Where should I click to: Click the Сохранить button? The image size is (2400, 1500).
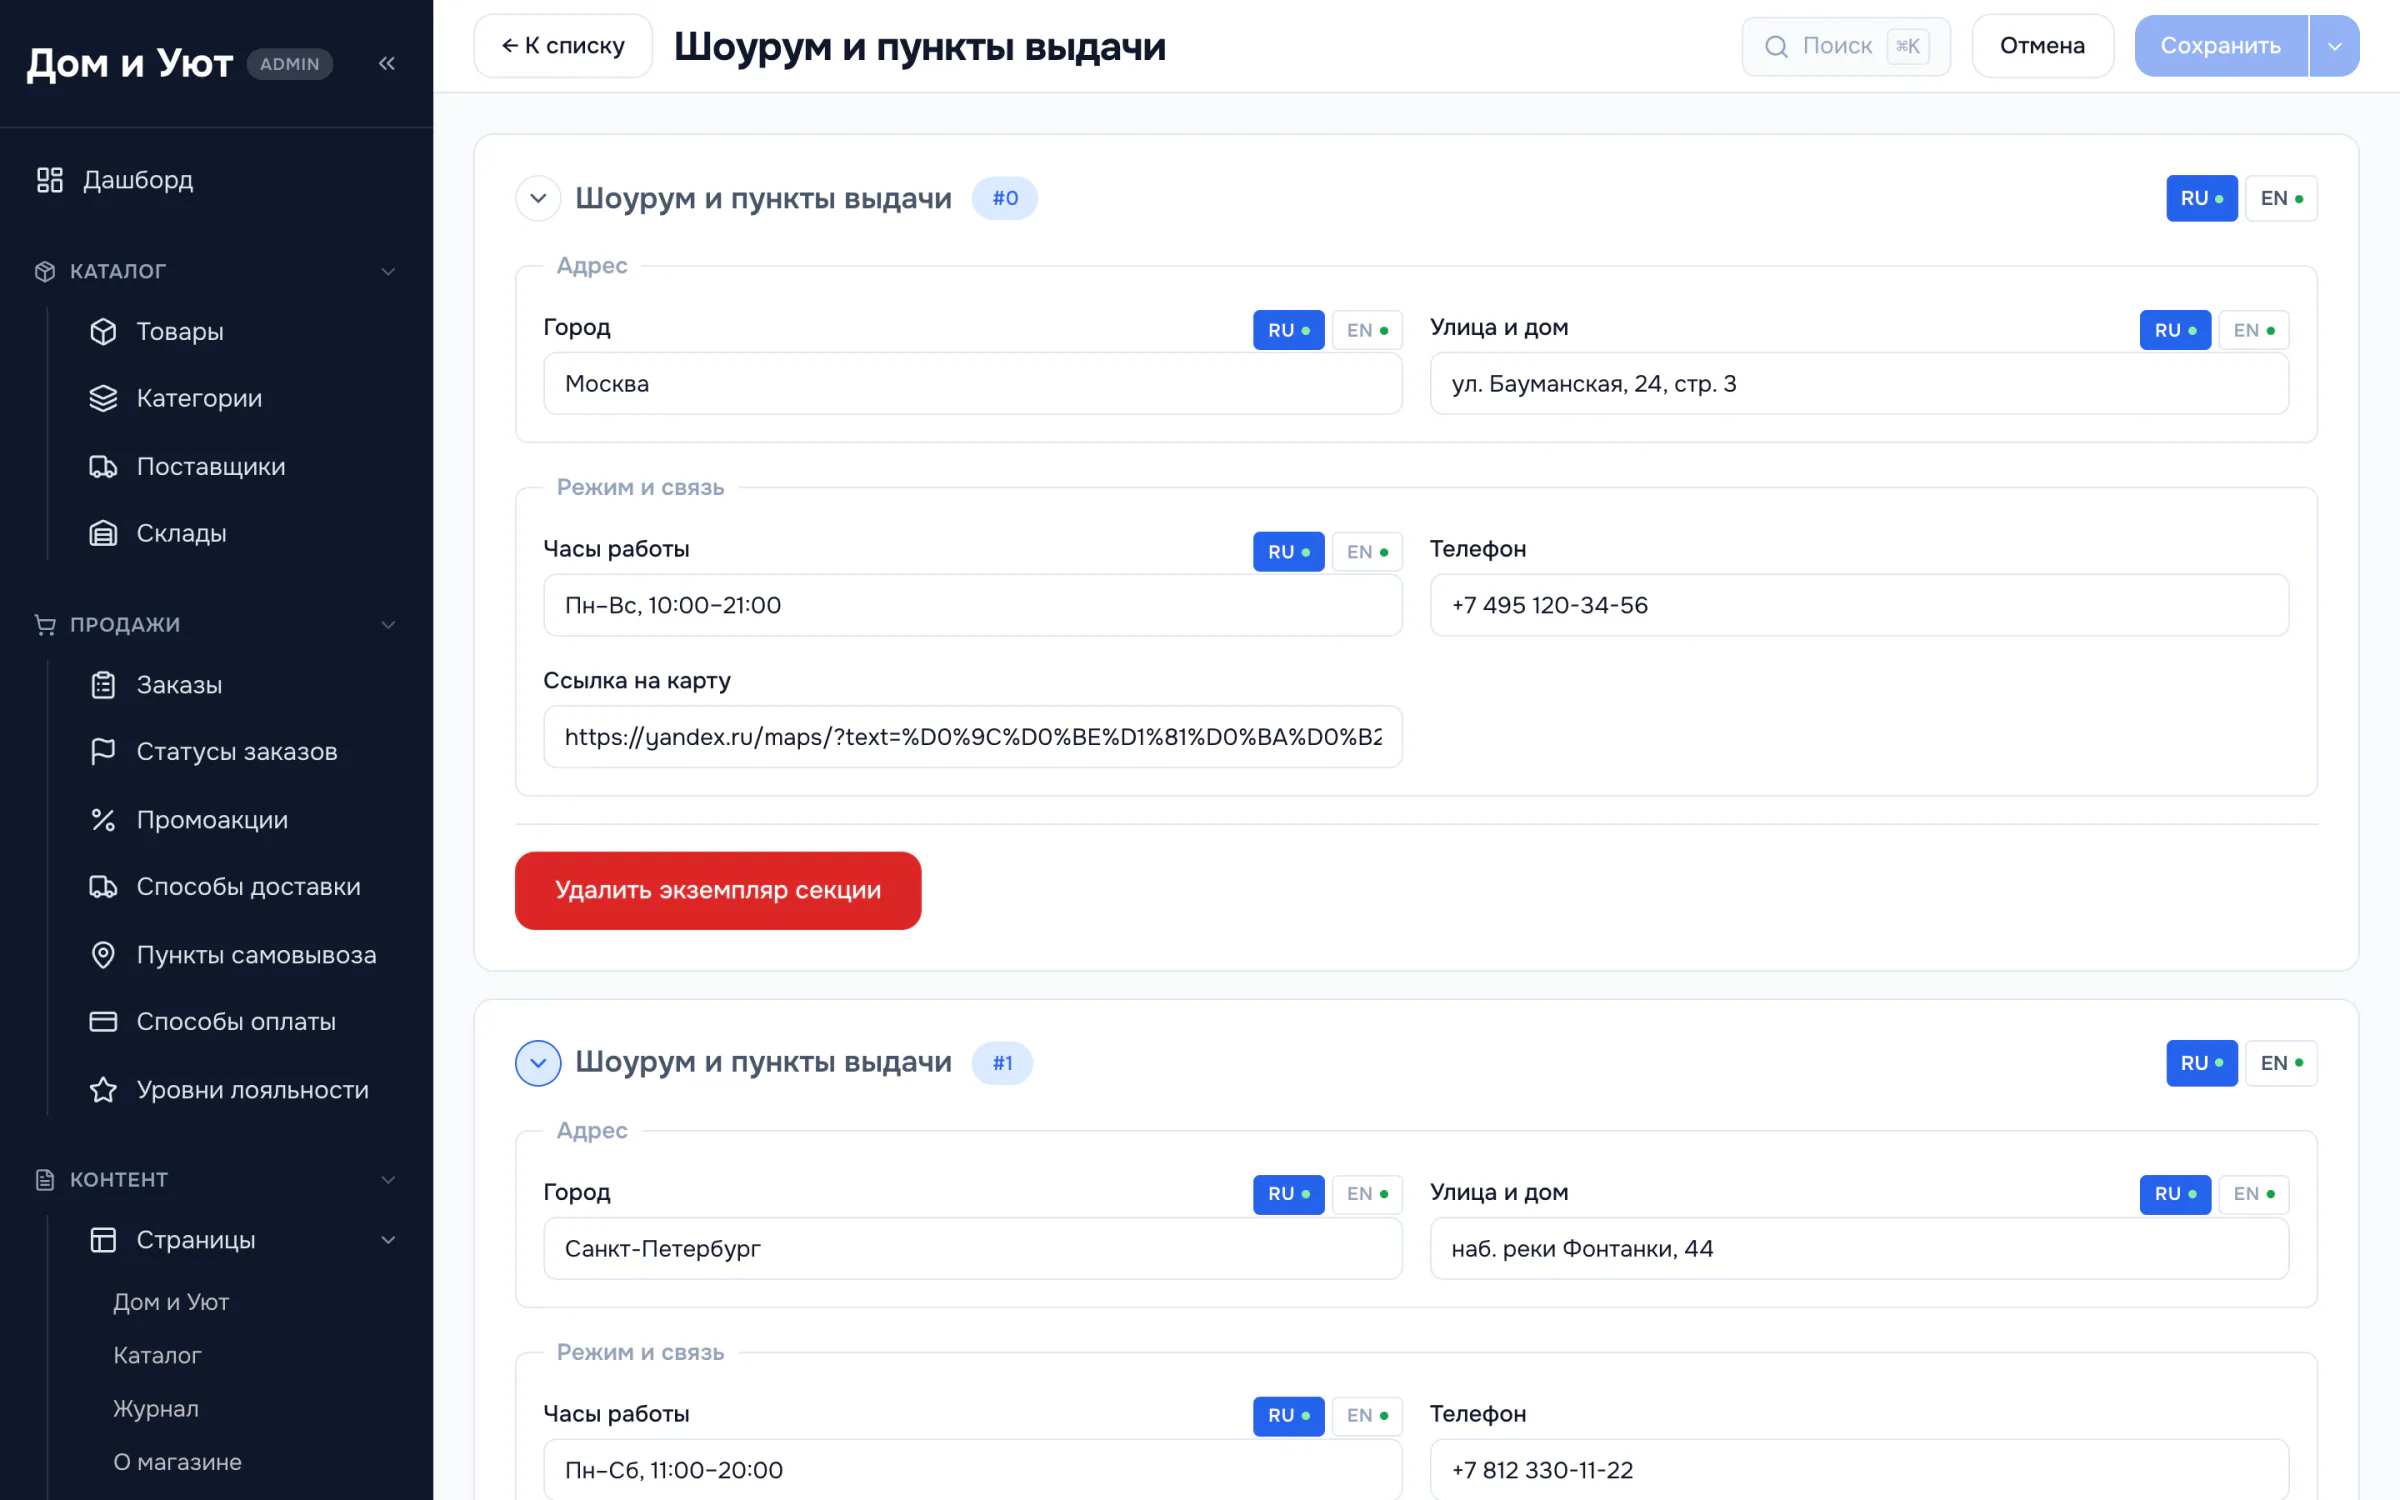(x=2220, y=46)
